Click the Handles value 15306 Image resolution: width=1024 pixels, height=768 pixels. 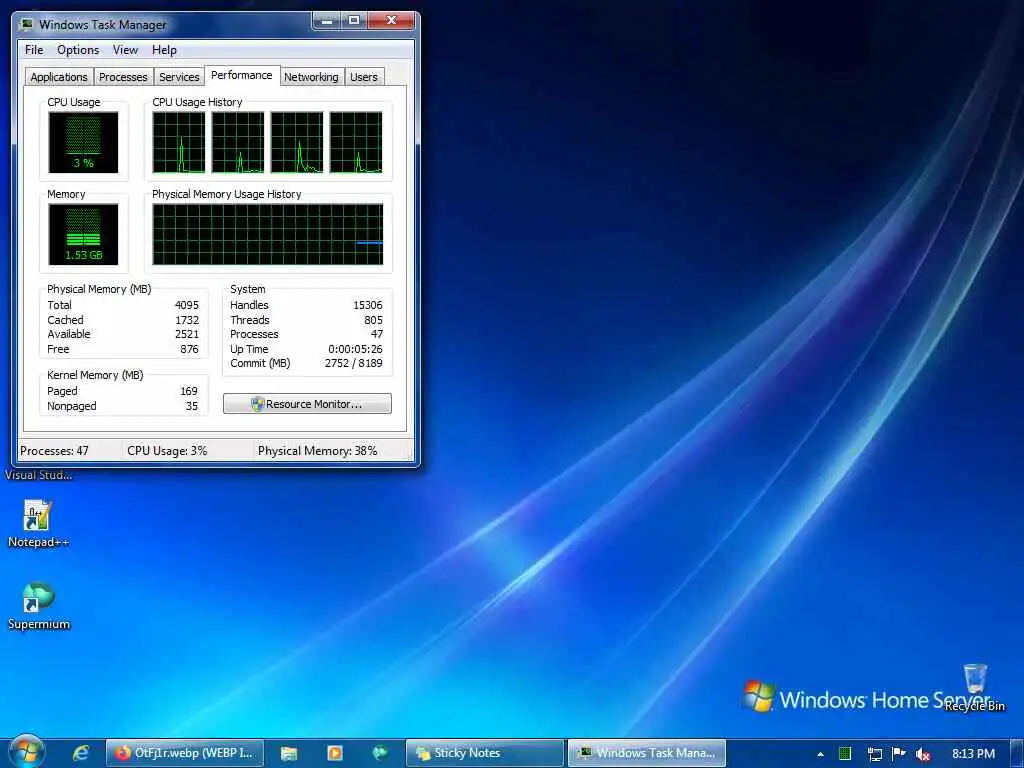click(x=368, y=305)
